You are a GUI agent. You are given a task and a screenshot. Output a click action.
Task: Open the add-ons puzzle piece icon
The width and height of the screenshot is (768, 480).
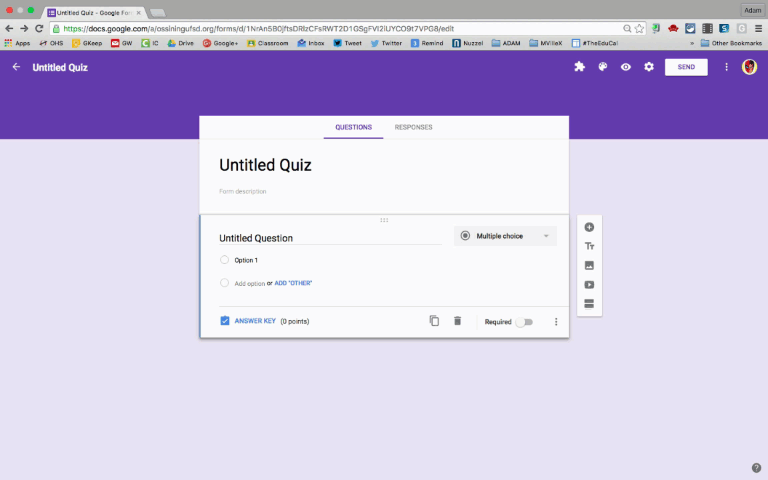pyautogui.click(x=579, y=67)
